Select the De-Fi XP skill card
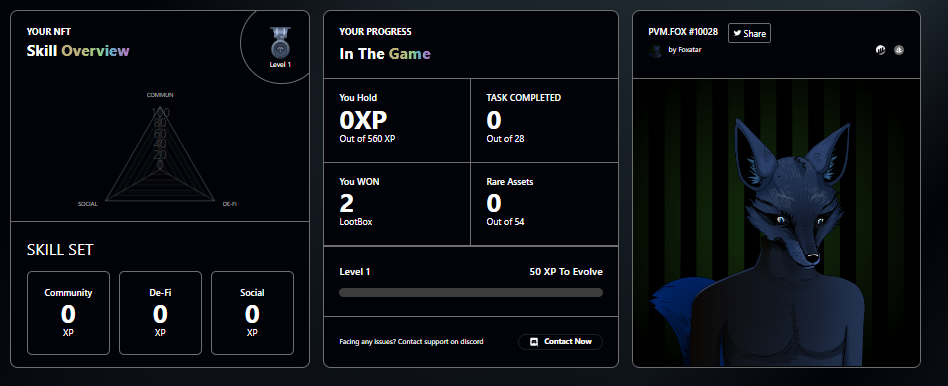The image size is (948, 386). [160, 313]
